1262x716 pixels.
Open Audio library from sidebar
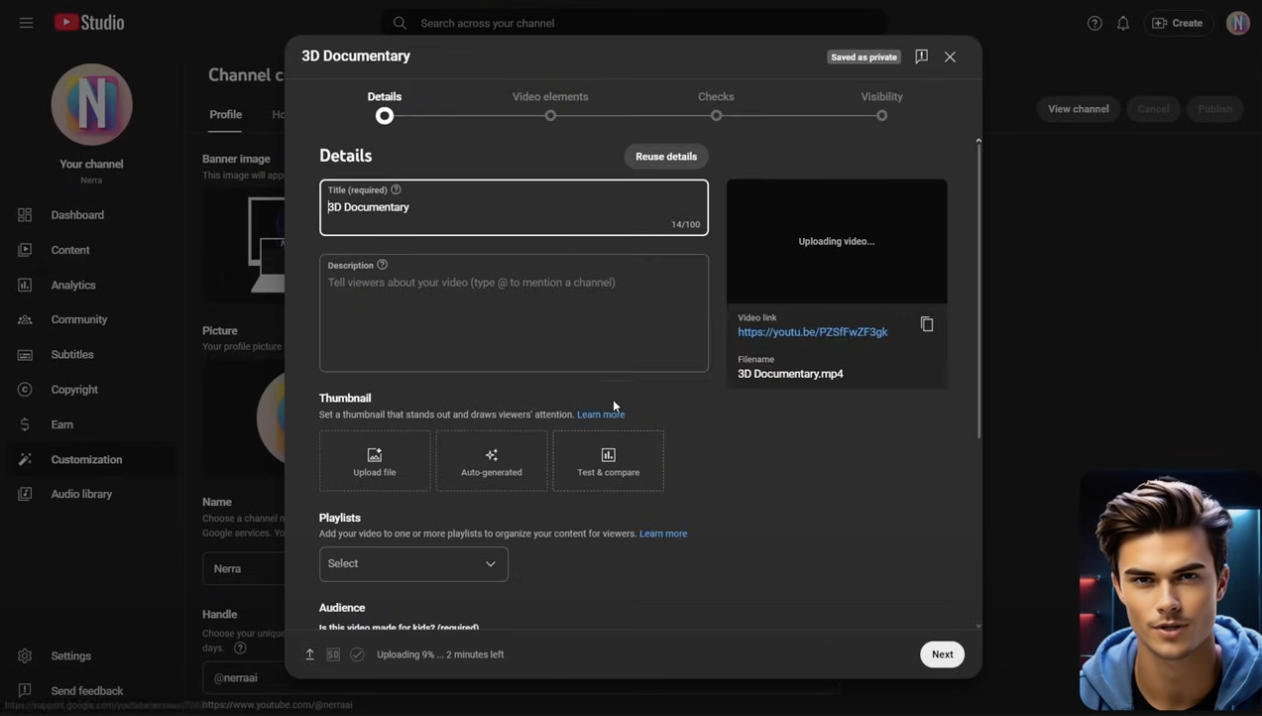[x=81, y=494]
